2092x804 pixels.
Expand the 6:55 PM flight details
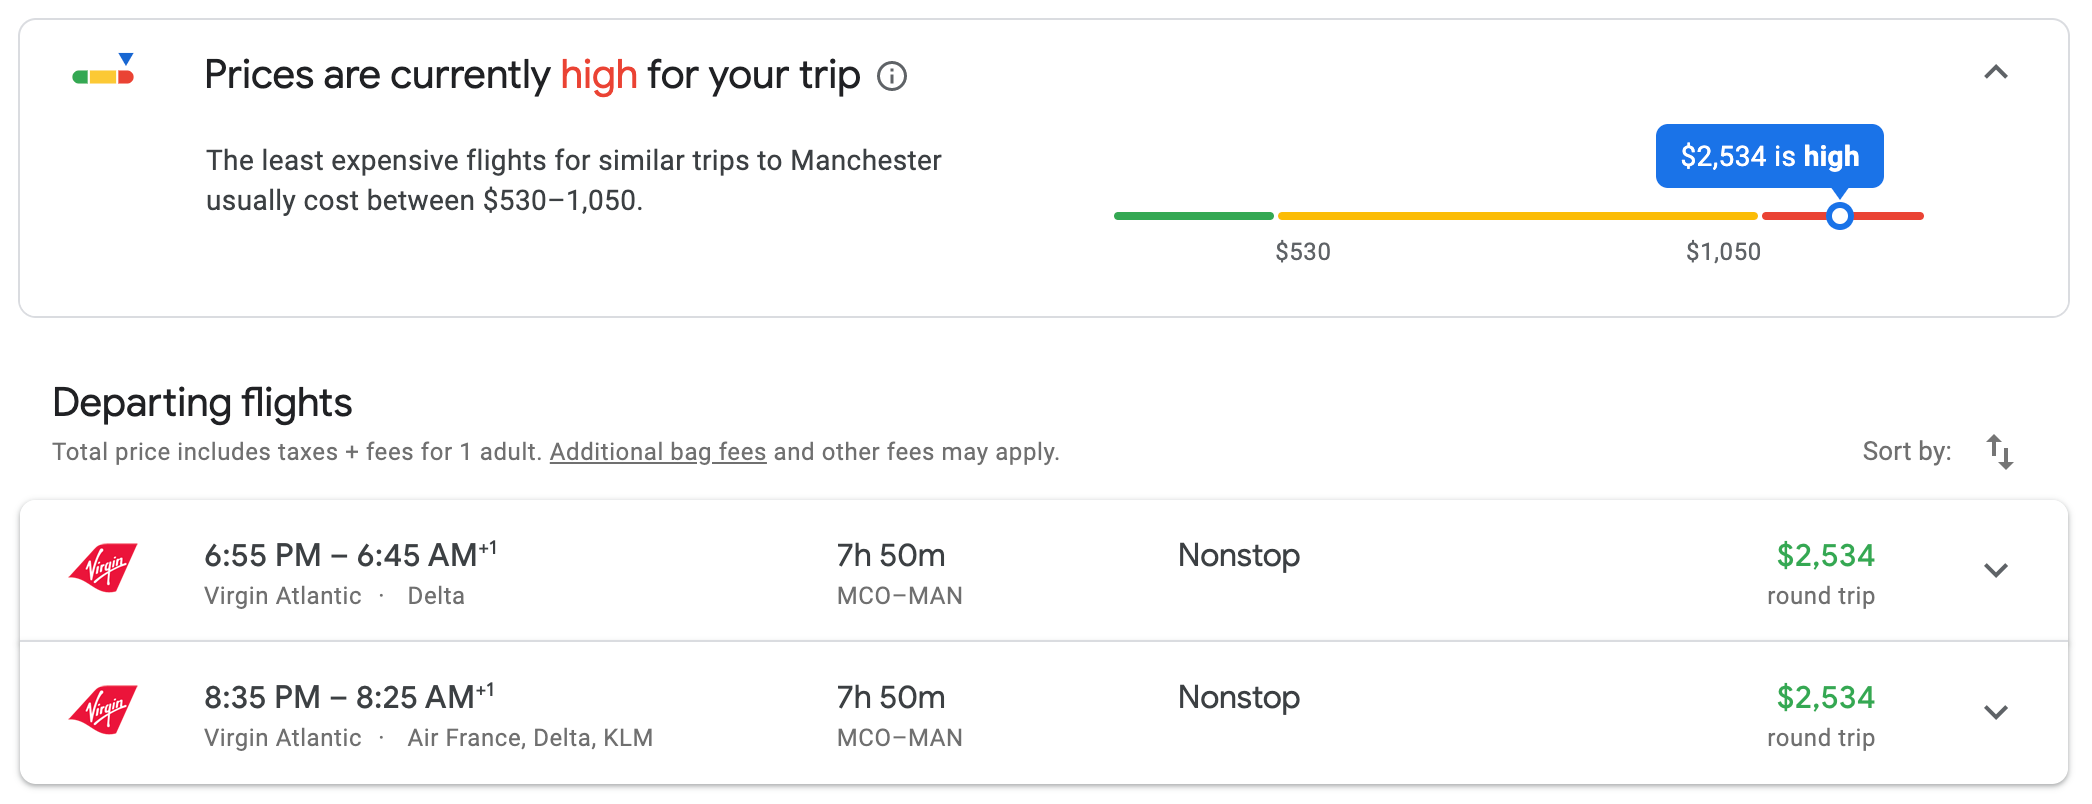point(1996,570)
